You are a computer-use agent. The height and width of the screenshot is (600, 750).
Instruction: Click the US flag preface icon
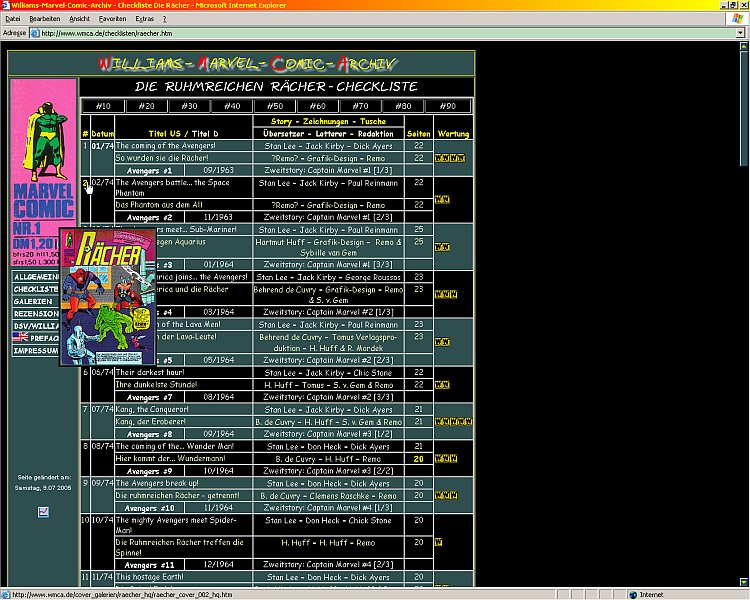click(20, 337)
